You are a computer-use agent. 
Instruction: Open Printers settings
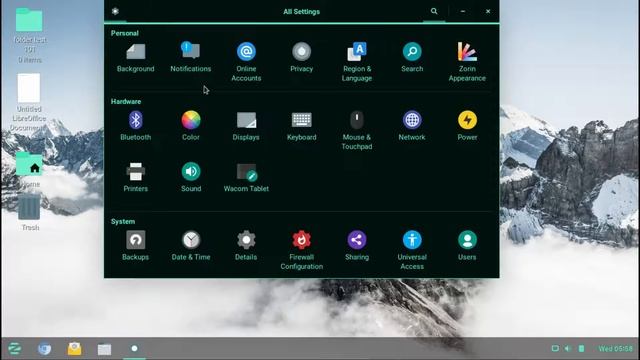click(136, 177)
